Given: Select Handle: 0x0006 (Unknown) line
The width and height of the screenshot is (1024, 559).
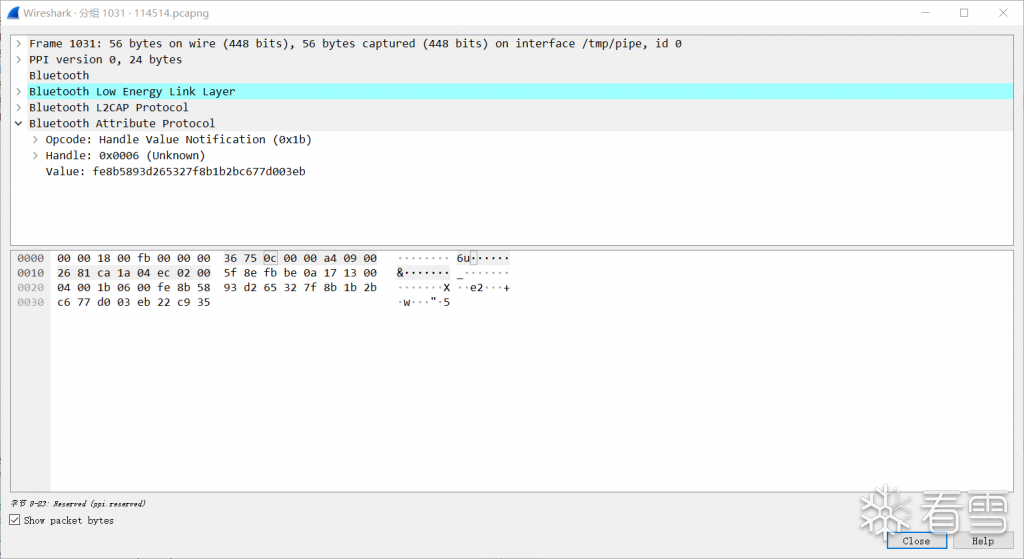Looking at the screenshot, I should pos(125,155).
